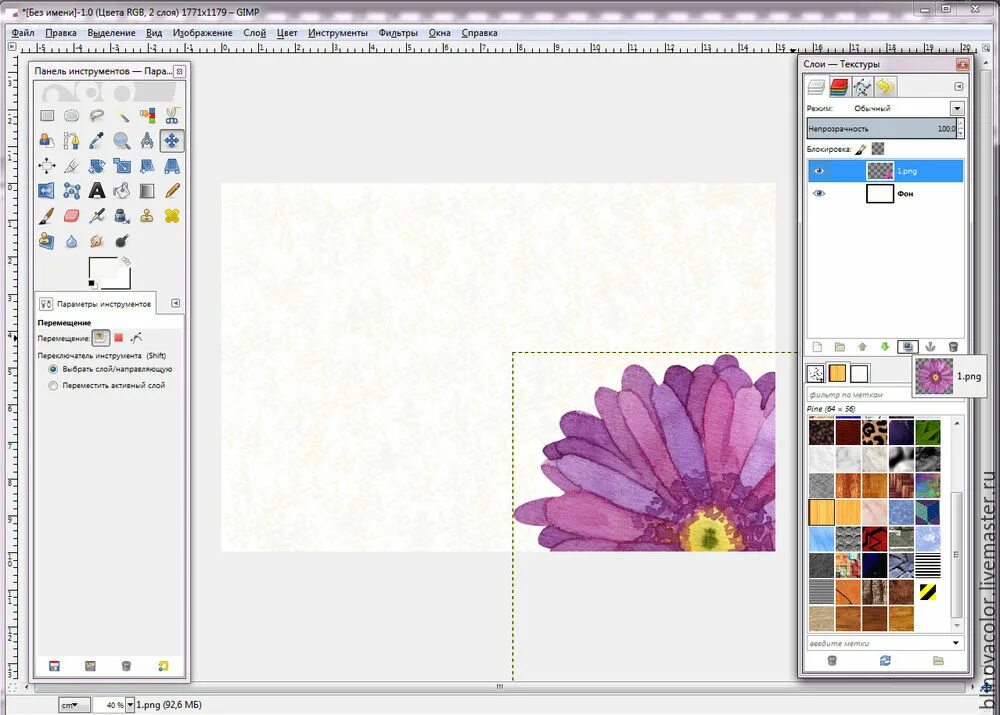Open the Режим layer mode dropdown

[957, 108]
